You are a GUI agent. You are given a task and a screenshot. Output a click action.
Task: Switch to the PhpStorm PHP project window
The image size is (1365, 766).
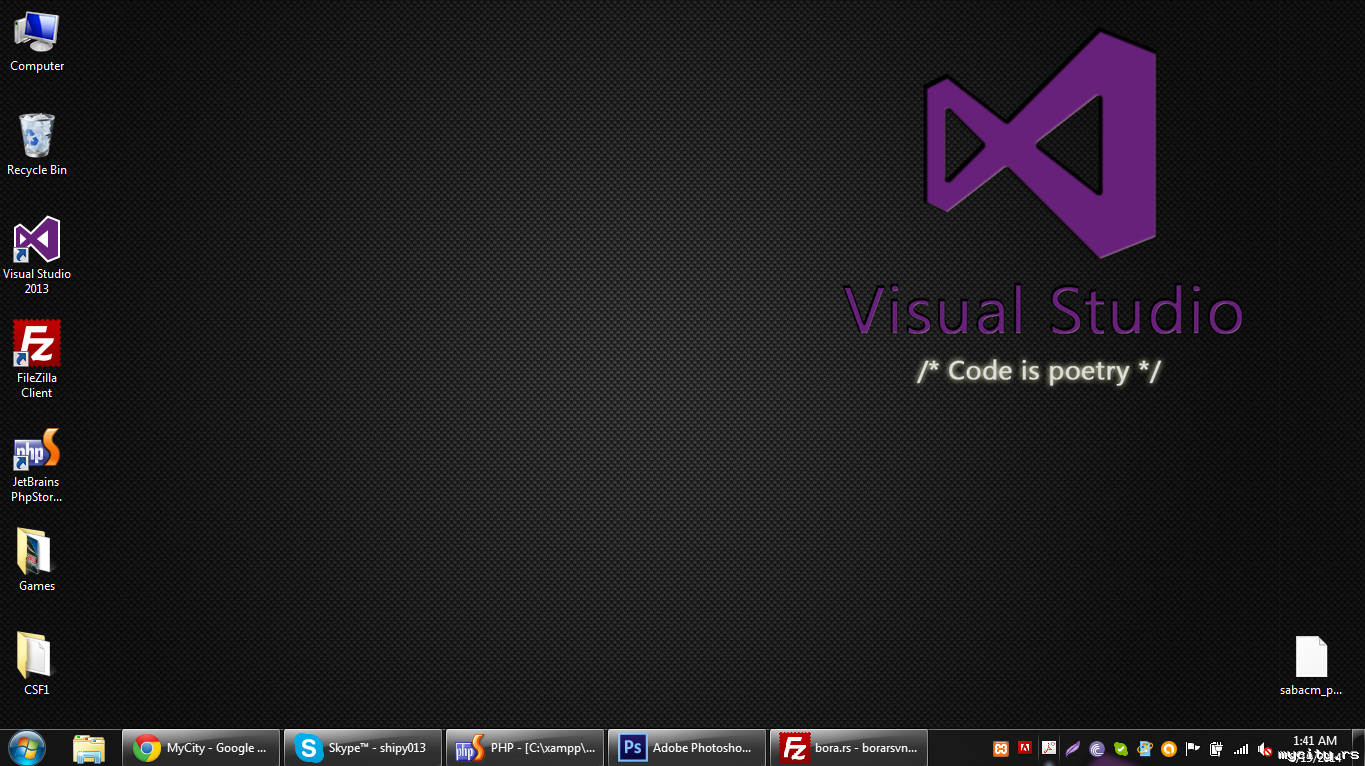click(525, 748)
